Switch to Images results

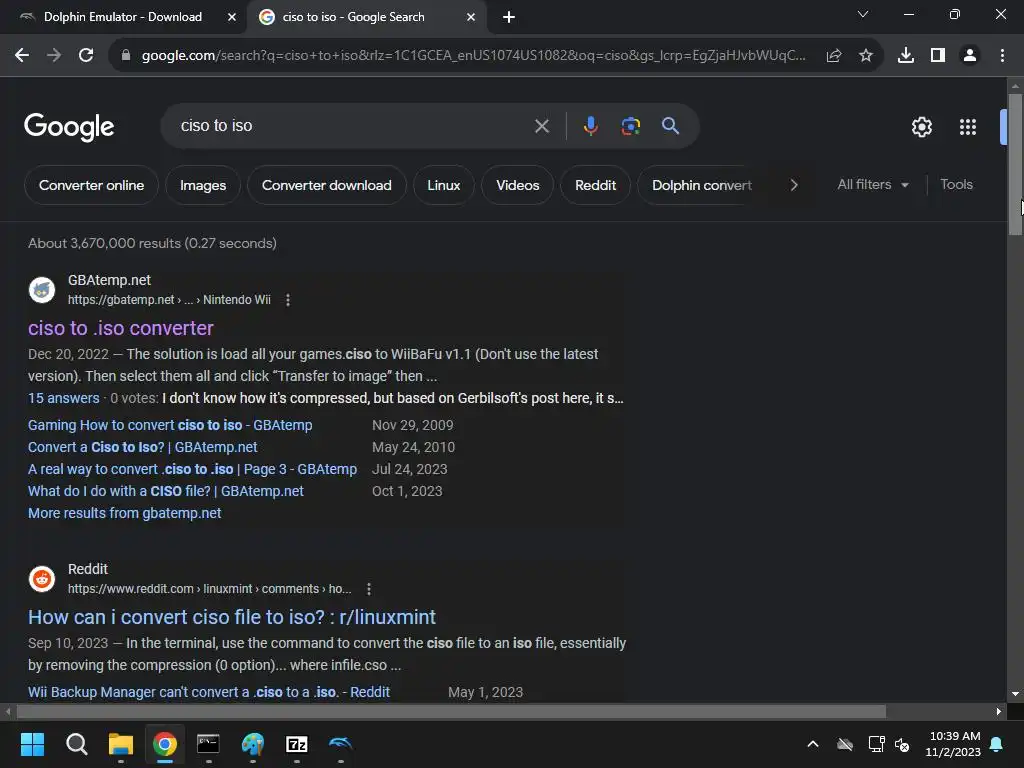click(x=203, y=185)
